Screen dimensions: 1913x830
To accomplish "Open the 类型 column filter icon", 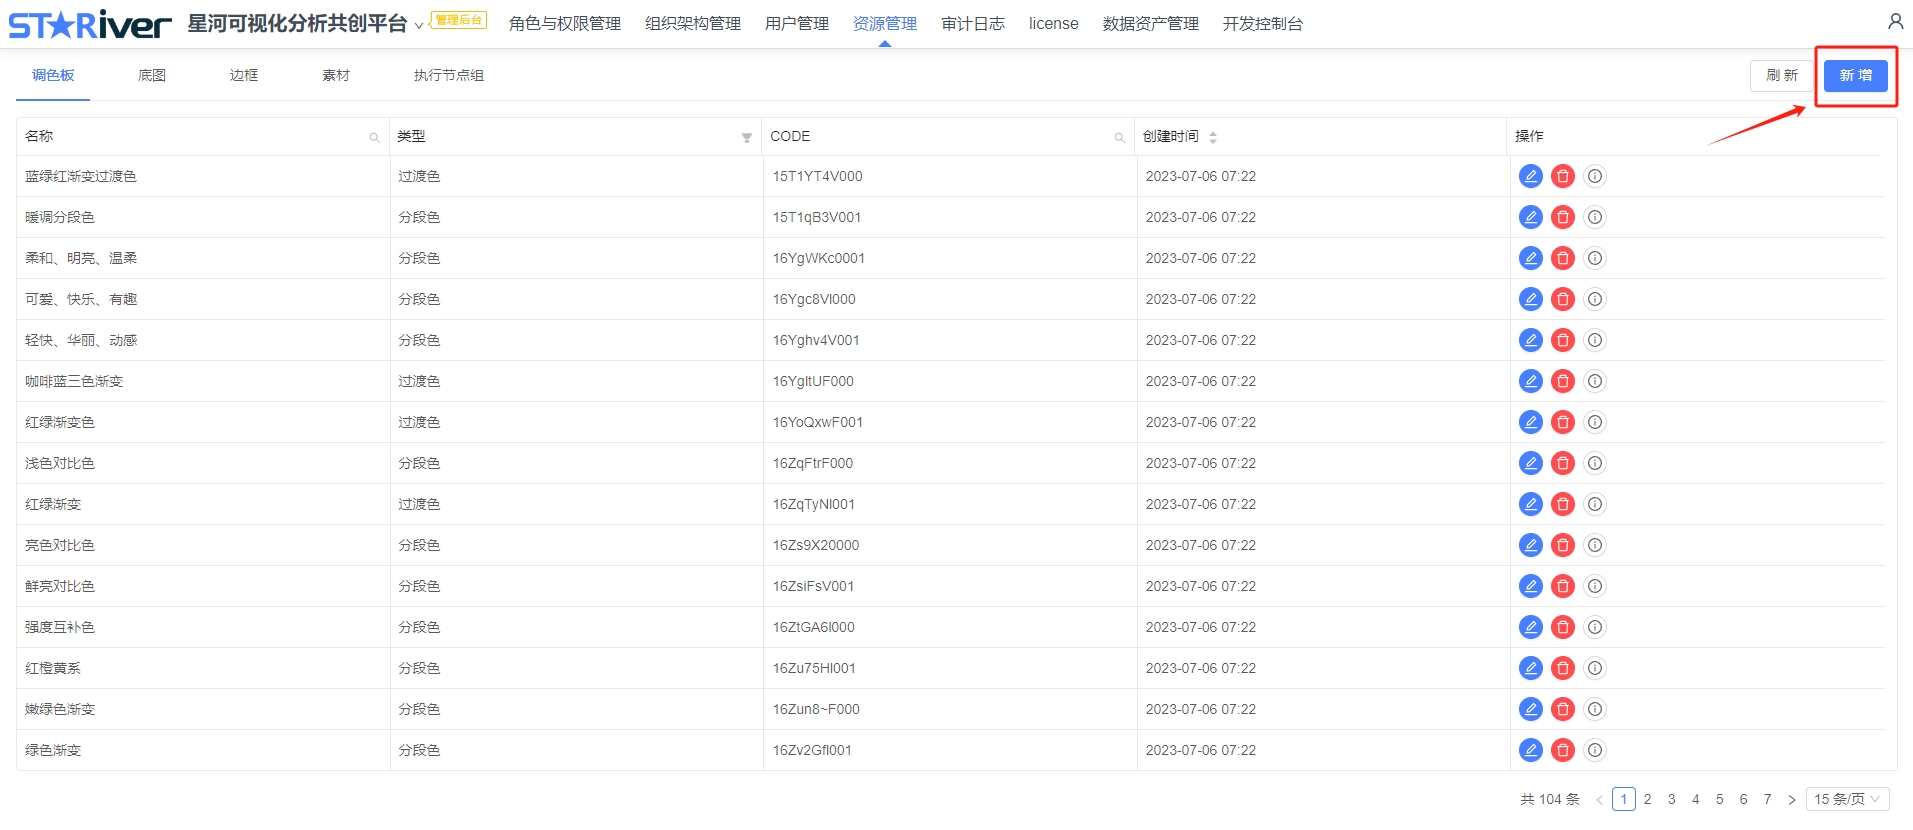I will (x=746, y=138).
